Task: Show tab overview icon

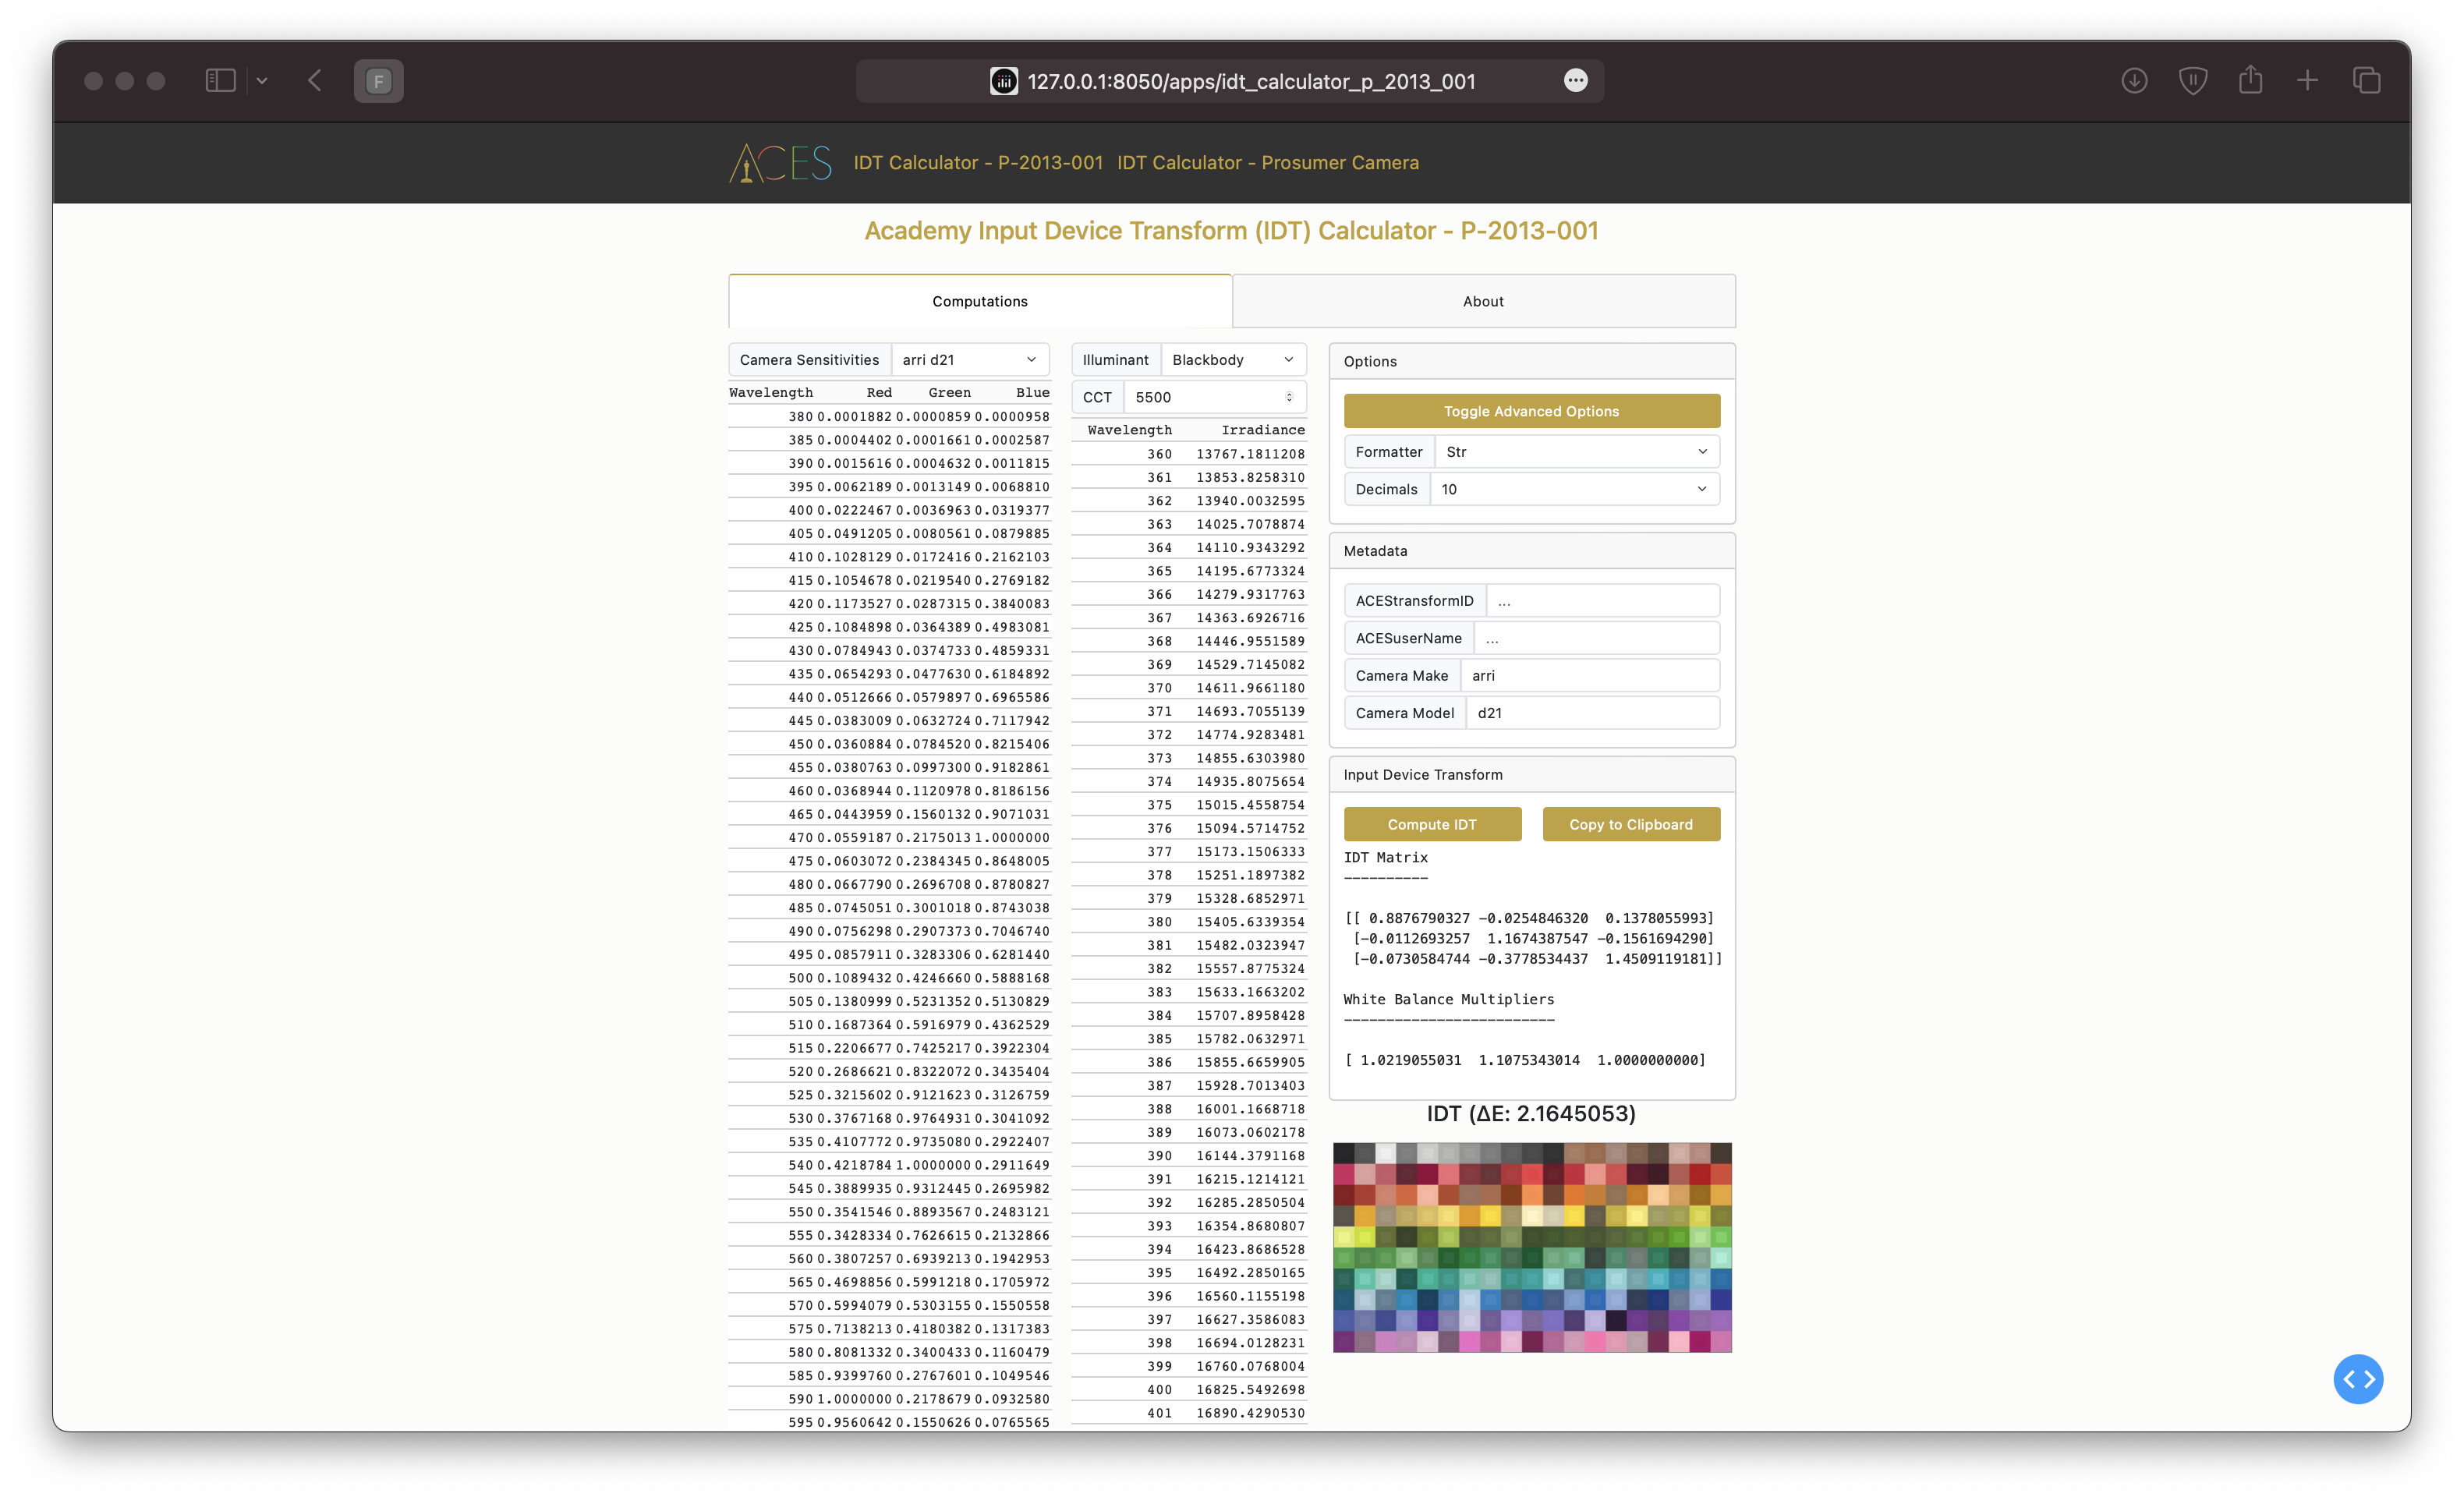Action: (2366, 81)
